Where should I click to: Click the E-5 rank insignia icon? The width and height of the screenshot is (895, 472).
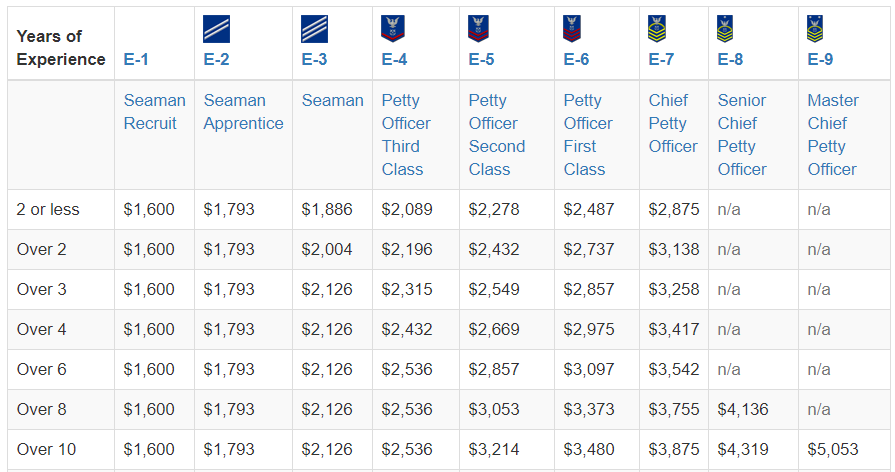click(479, 28)
